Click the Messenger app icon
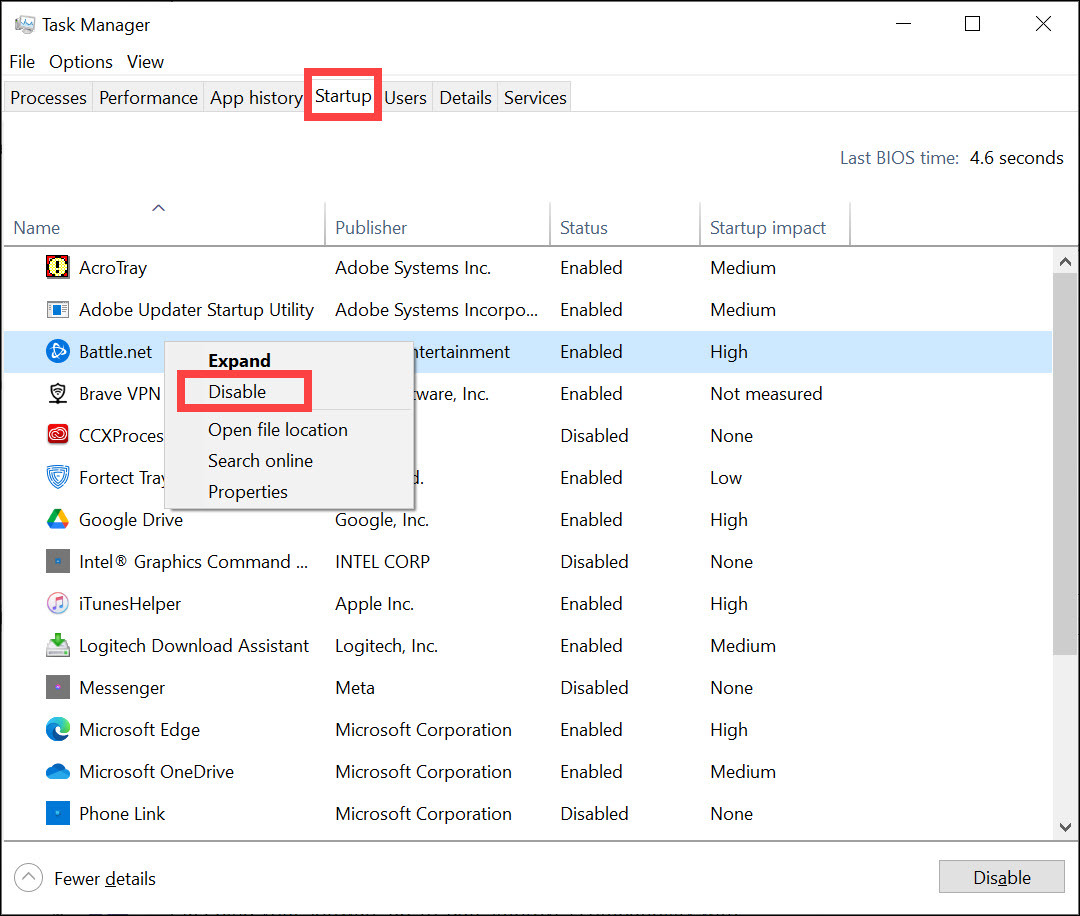The image size is (1080, 916). pos(57,687)
